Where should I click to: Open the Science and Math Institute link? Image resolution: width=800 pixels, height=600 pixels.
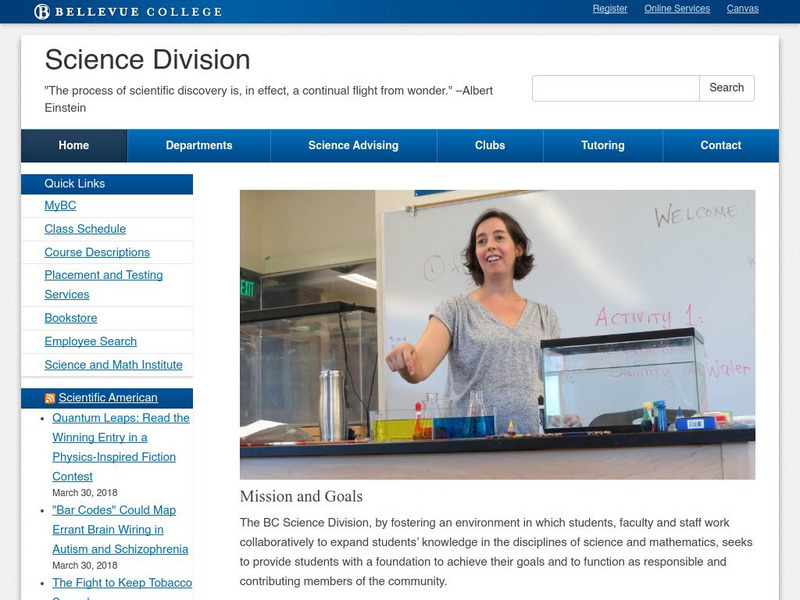pyautogui.click(x=113, y=365)
